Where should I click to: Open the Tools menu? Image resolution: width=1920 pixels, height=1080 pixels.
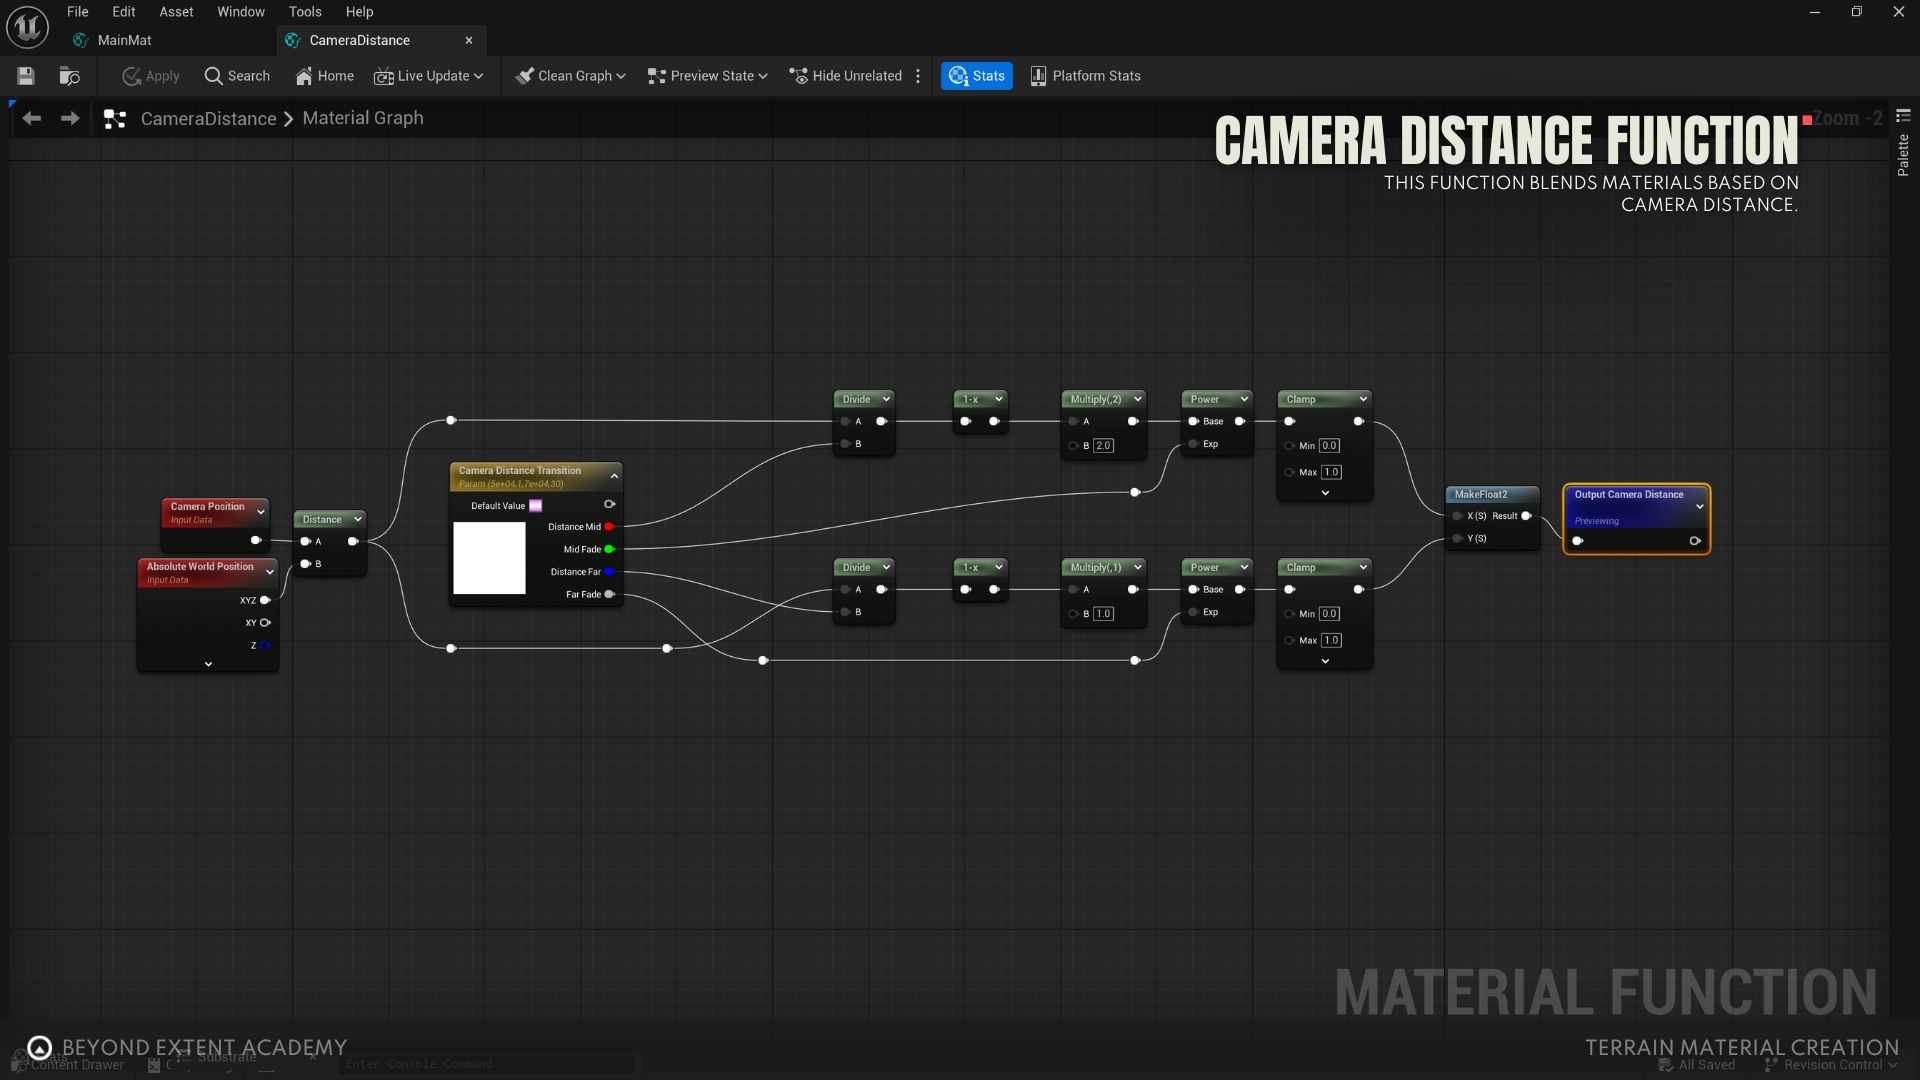click(305, 12)
